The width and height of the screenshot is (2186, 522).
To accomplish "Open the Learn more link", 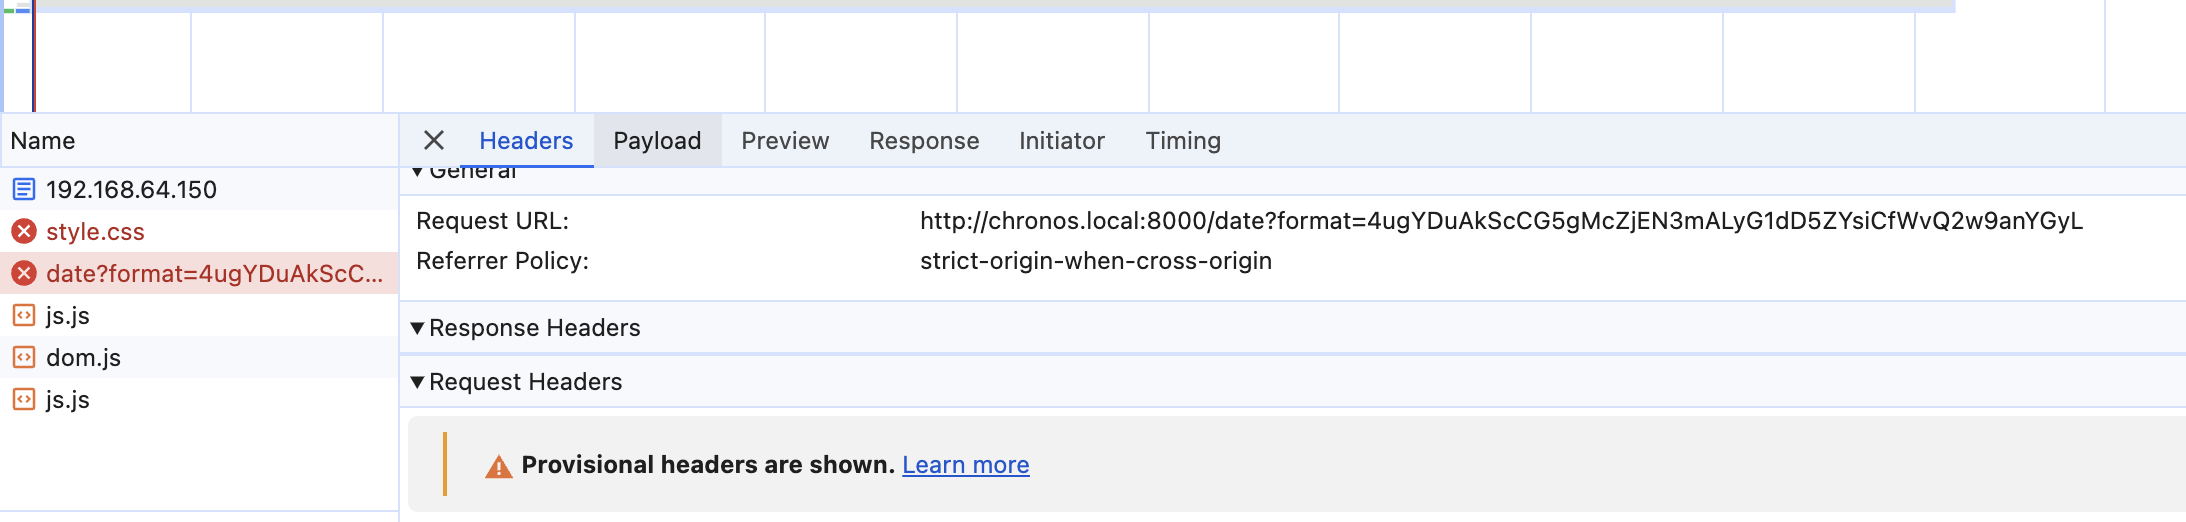I will click(966, 465).
